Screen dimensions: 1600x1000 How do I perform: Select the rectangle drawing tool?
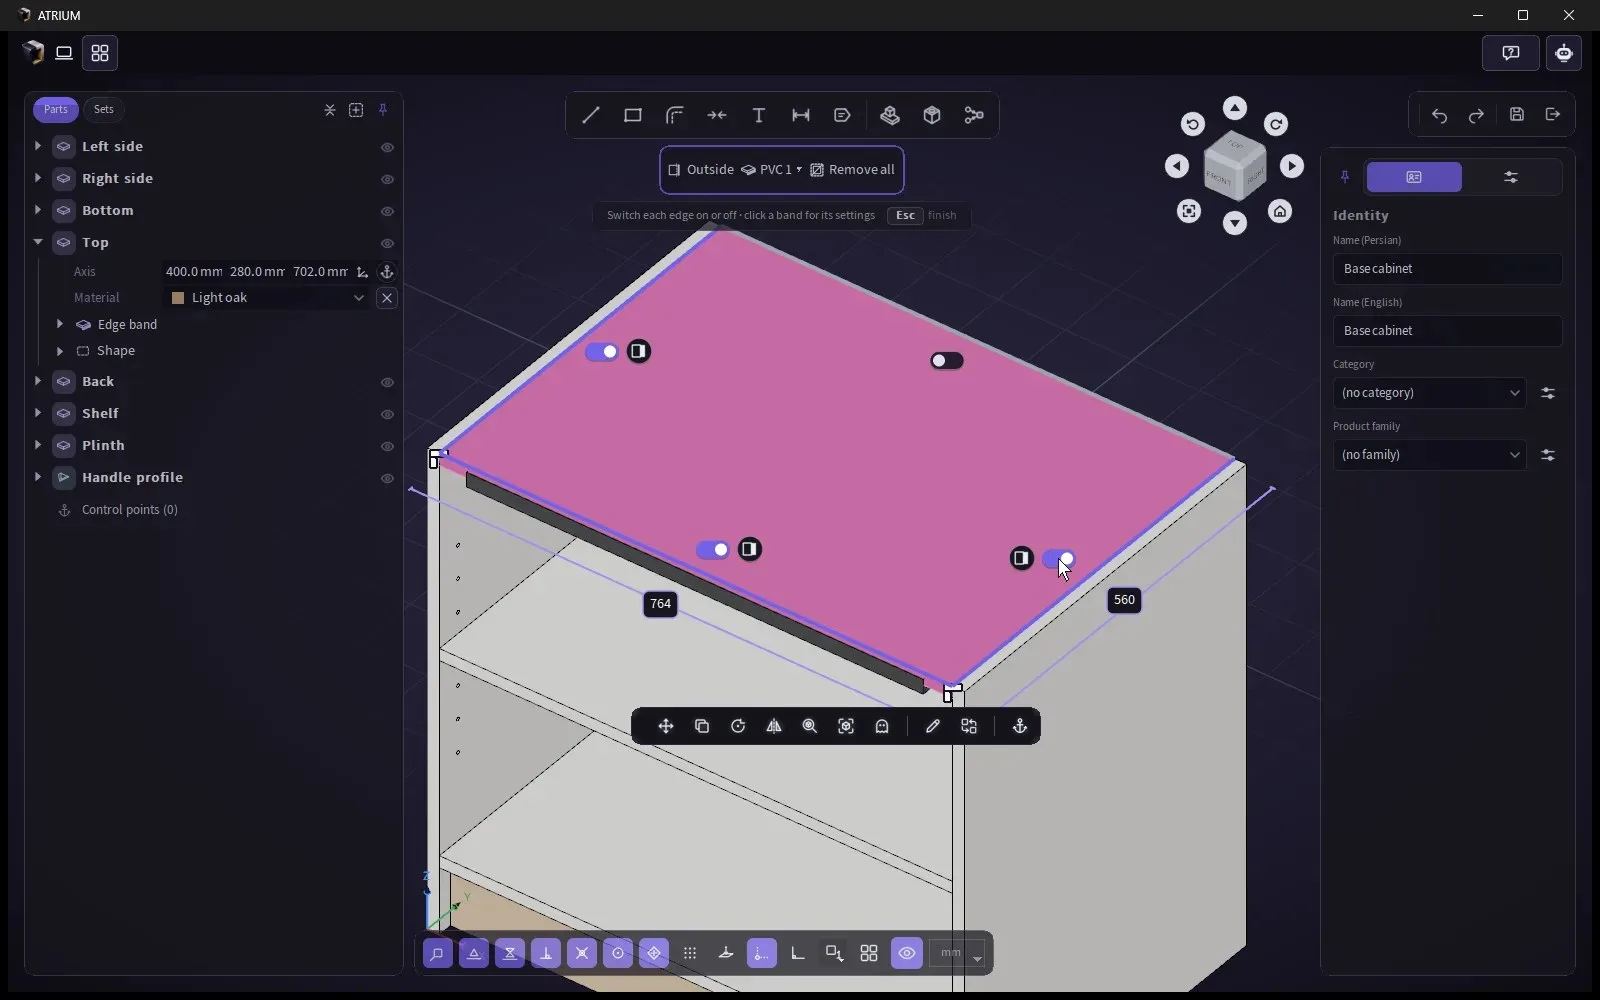633,115
